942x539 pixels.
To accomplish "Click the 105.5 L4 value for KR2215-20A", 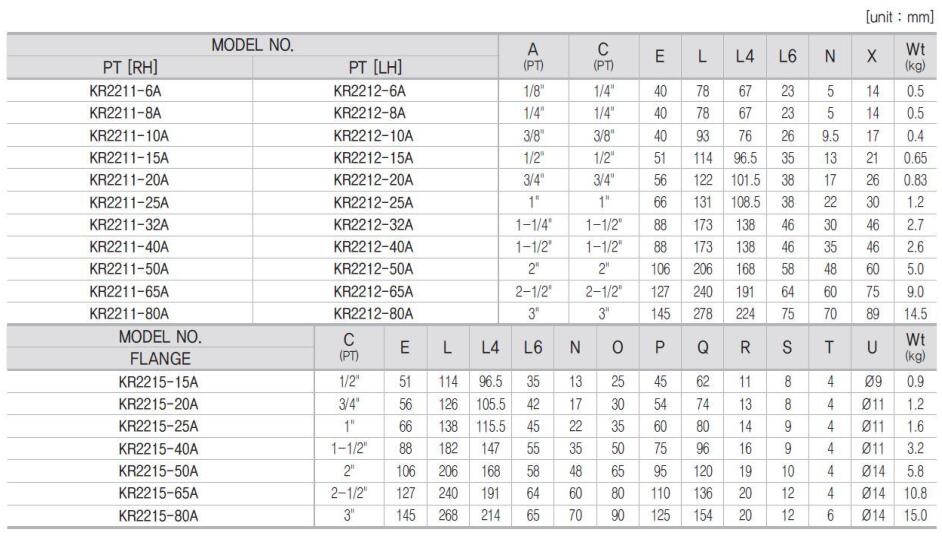I will click(x=491, y=404).
